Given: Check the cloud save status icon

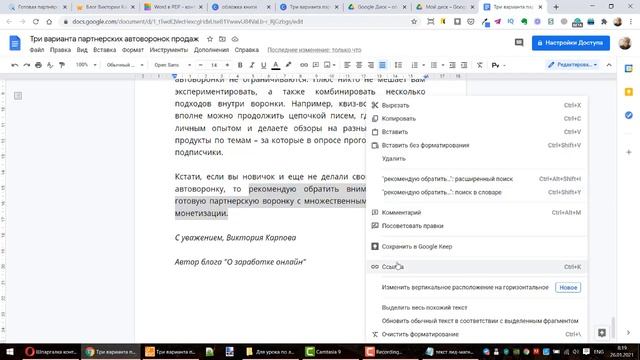Looking at the screenshot, I should pos(235,39).
